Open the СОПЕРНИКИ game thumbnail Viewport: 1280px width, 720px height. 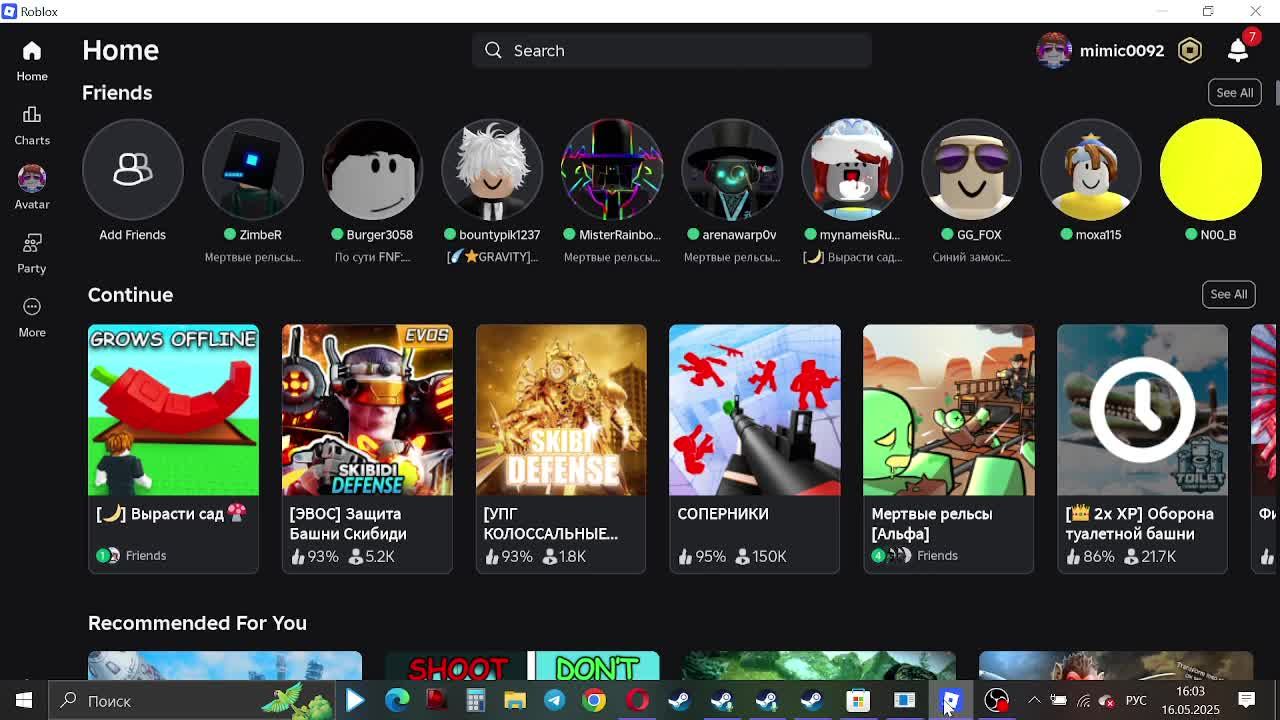point(755,410)
